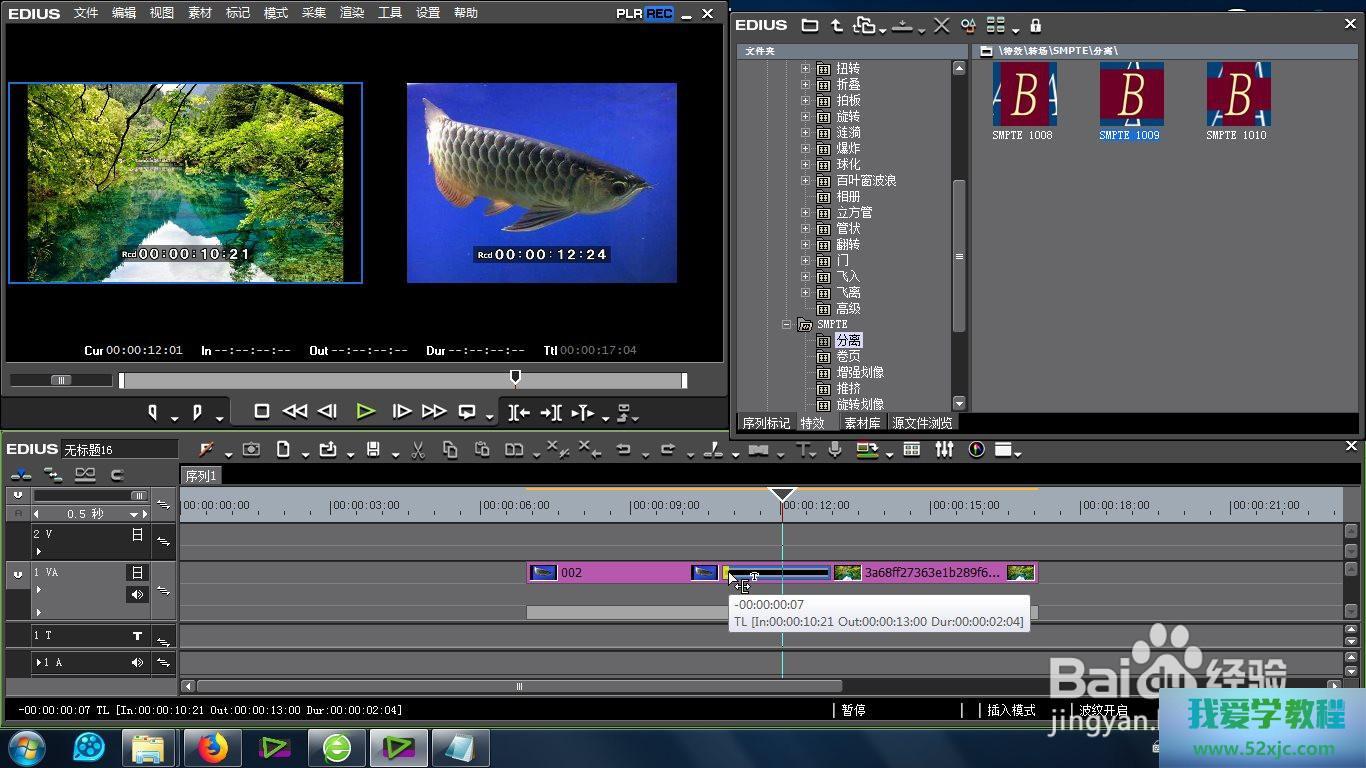Click the green Play button in player
The image size is (1366, 768).
pyautogui.click(x=365, y=411)
